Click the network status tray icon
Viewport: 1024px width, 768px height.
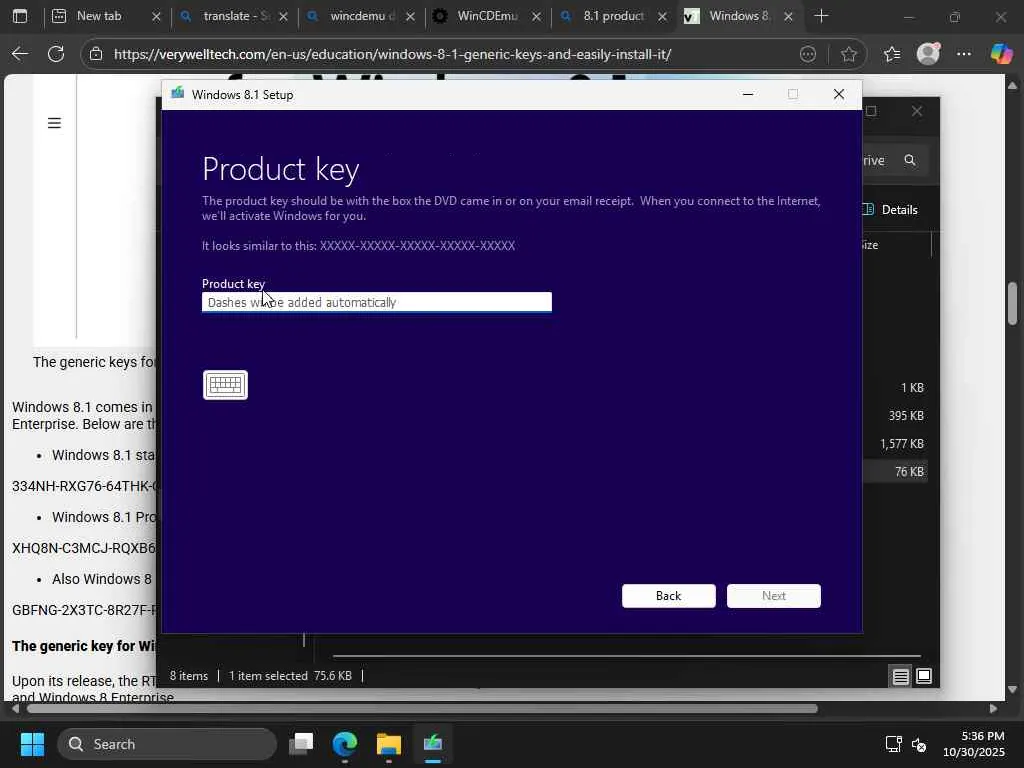893,744
